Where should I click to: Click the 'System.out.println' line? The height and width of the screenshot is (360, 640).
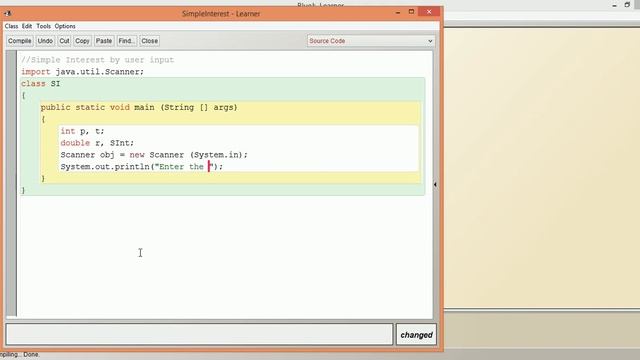tap(142, 167)
